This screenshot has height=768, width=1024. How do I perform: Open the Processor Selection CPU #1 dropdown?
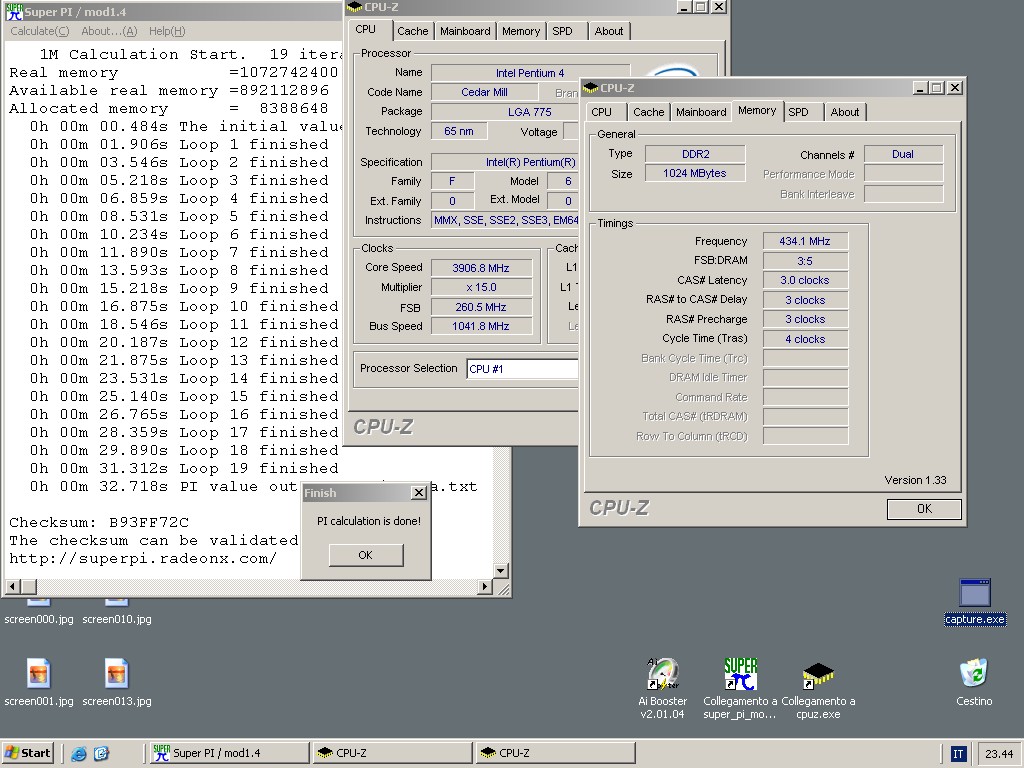522,369
